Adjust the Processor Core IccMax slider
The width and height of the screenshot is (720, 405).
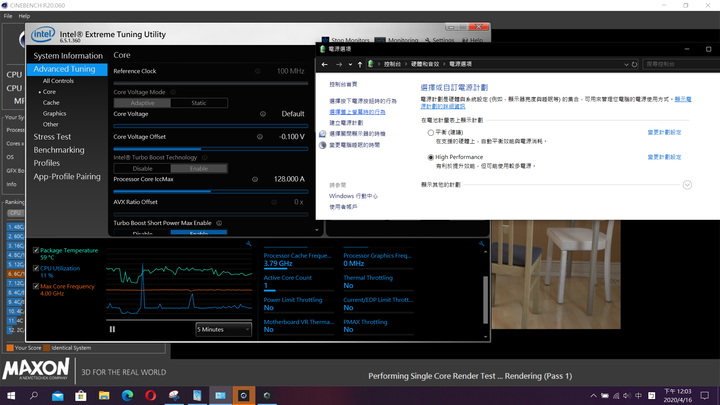(x=211, y=191)
